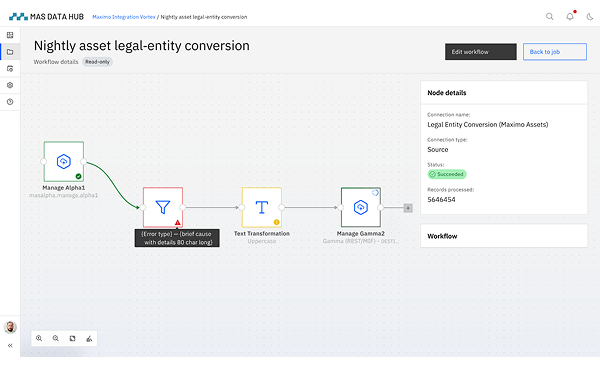Viewport: 600px width, 365px height.
Task: Click the plus add-node button after Gamma2
Action: pyautogui.click(x=408, y=208)
